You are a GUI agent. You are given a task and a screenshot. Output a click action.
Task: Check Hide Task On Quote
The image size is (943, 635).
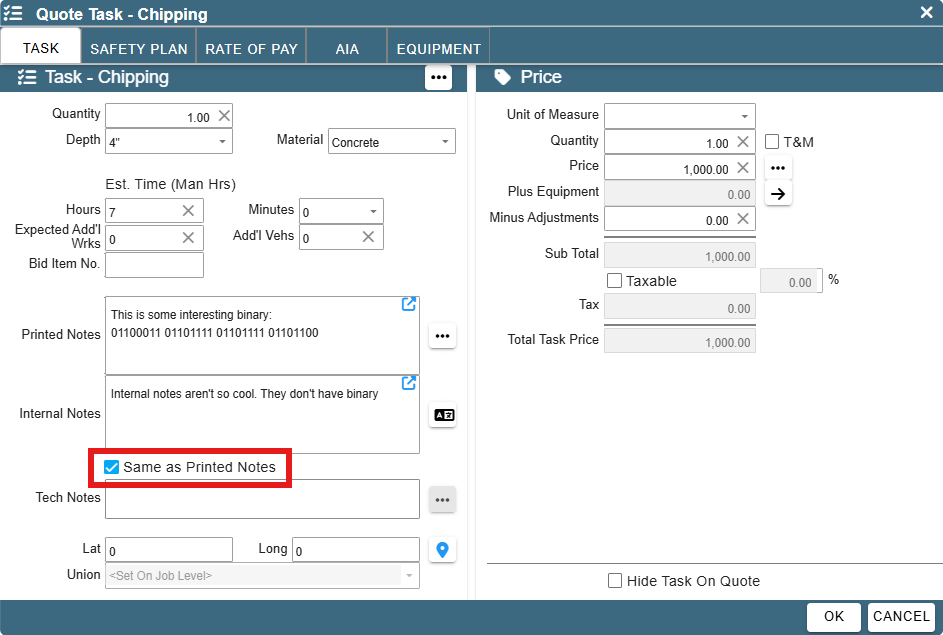[x=615, y=581]
